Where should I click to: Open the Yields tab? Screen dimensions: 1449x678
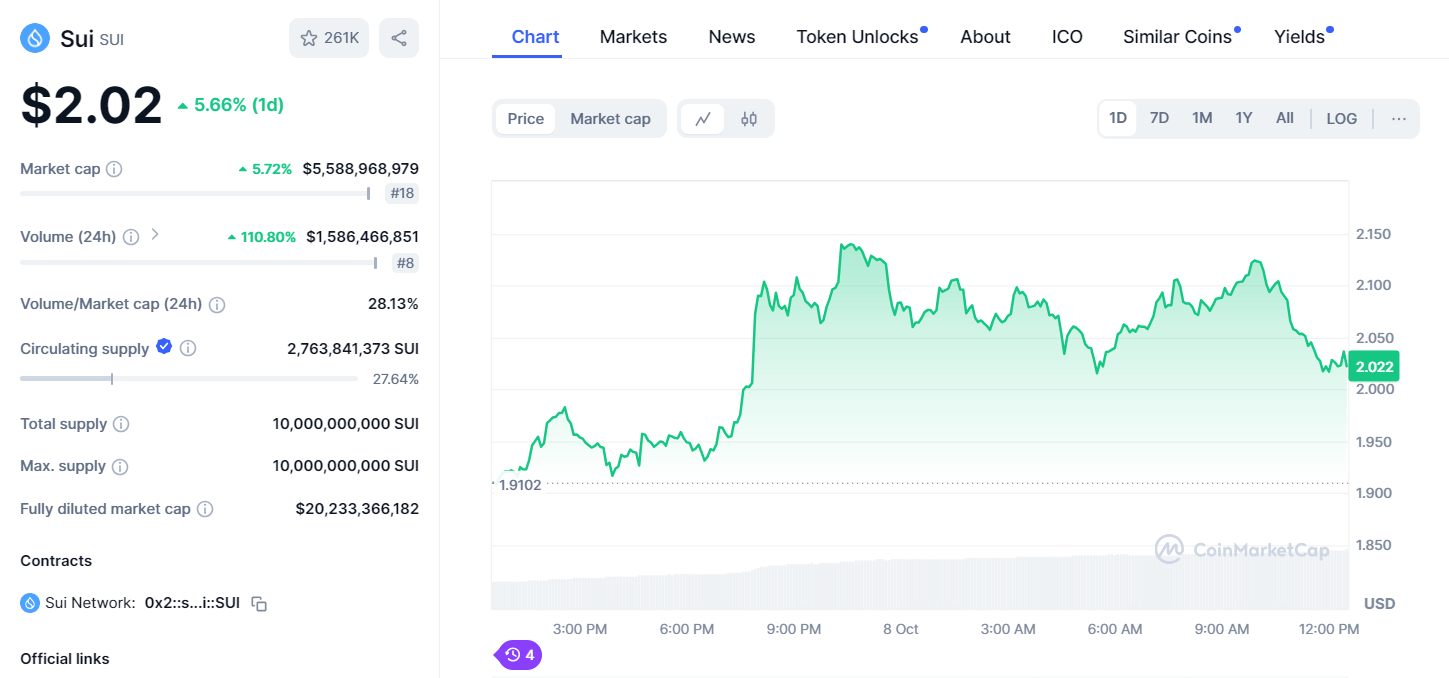coord(1299,37)
